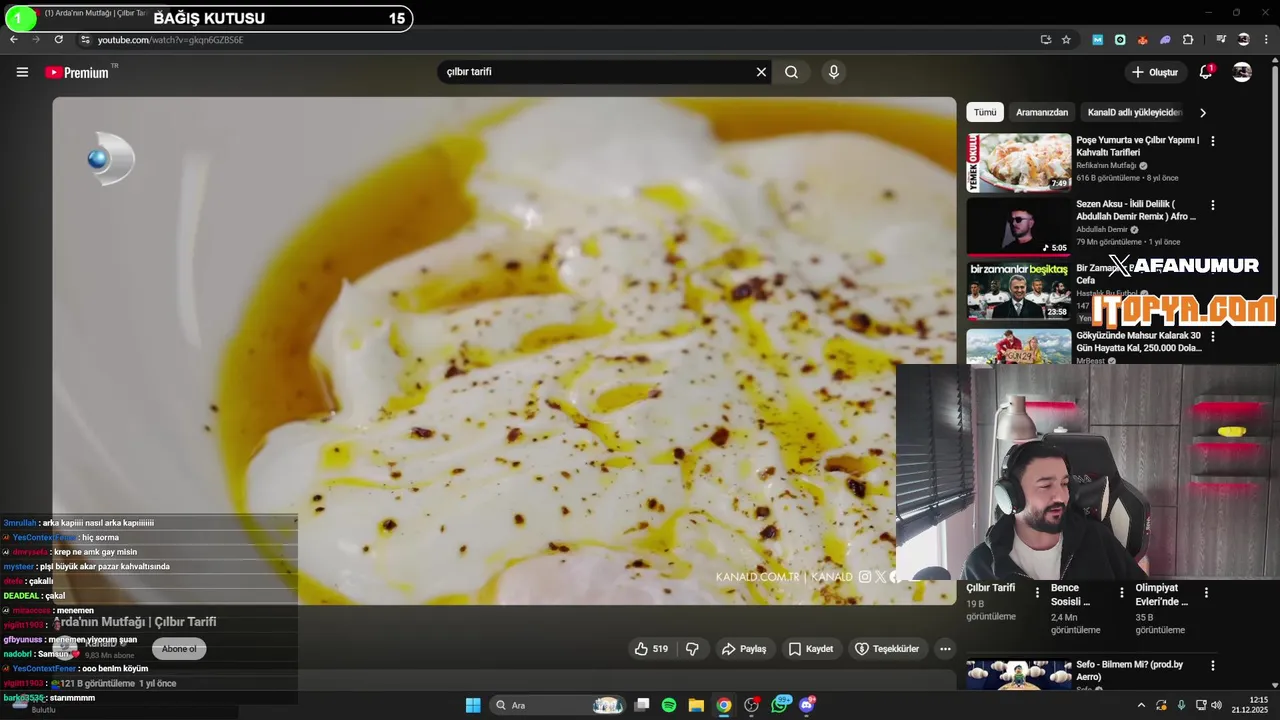The height and width of the screenshot is (720, 1280).
Task: Open YouTube notifications bell
Action: click(x=1207, y=72)
